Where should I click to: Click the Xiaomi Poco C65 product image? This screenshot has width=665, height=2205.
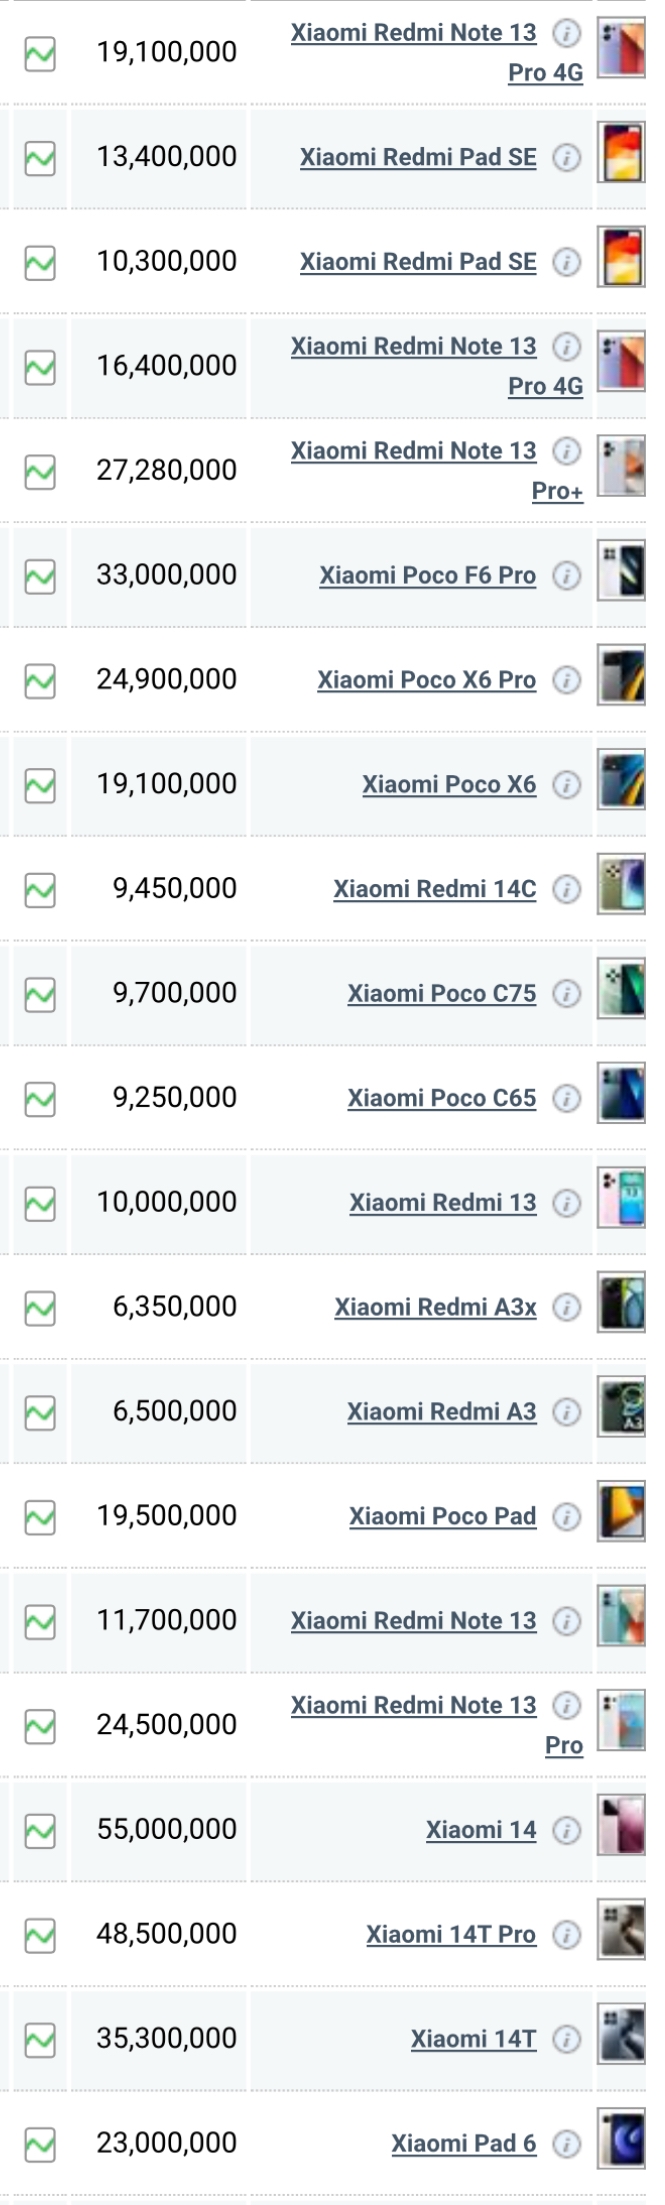(621, 1094)
